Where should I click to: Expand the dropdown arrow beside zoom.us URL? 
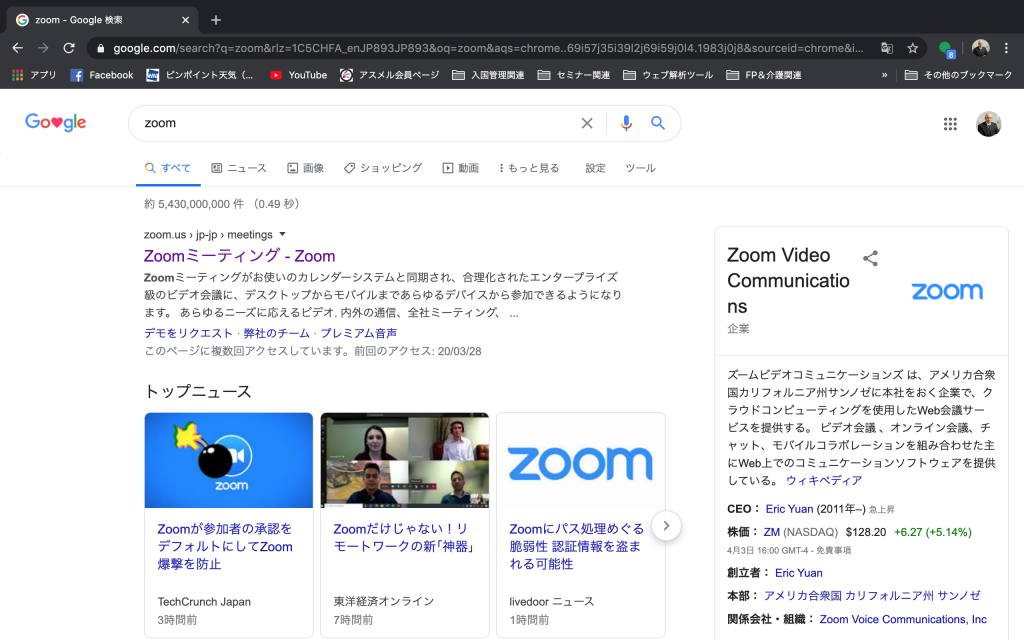[282, 234]
